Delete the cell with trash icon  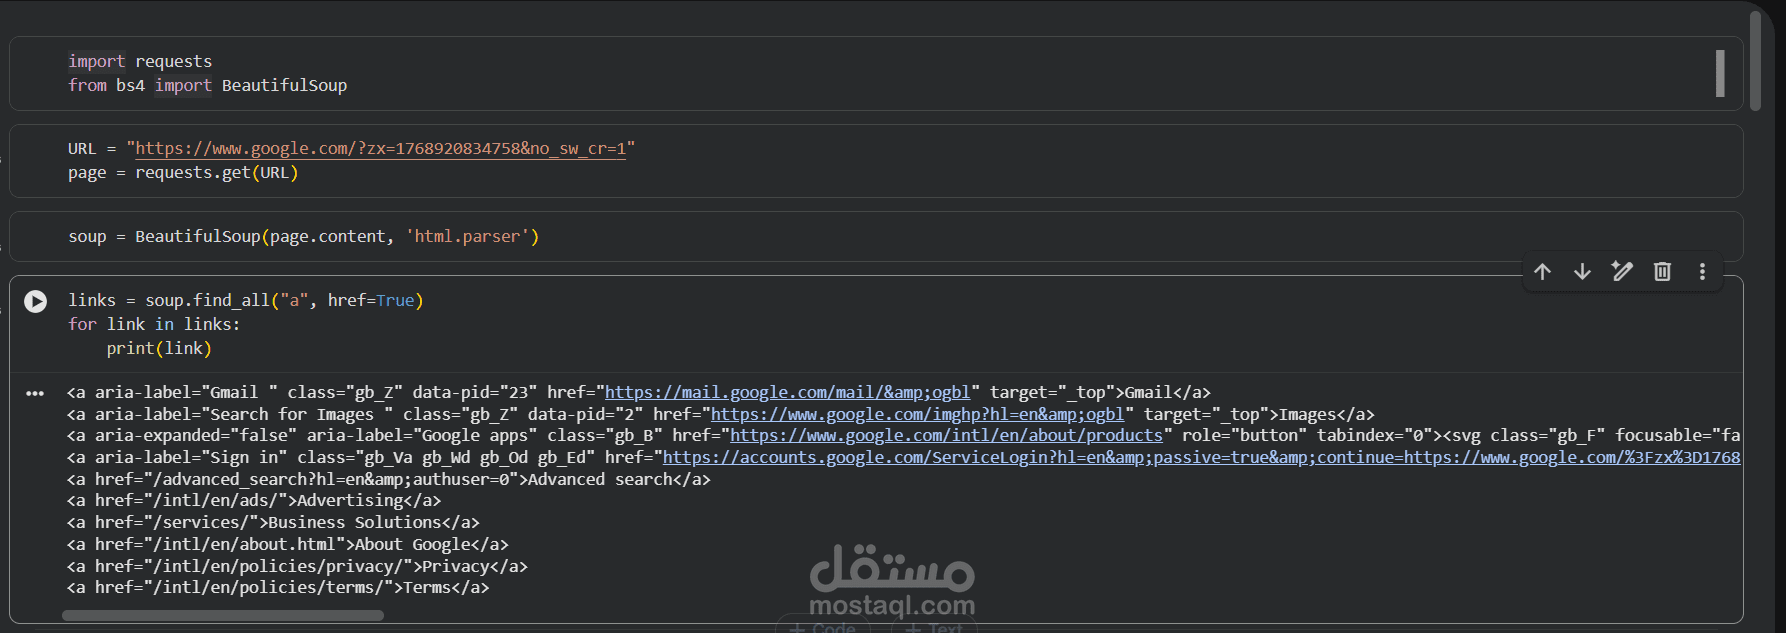(1662, 272)
